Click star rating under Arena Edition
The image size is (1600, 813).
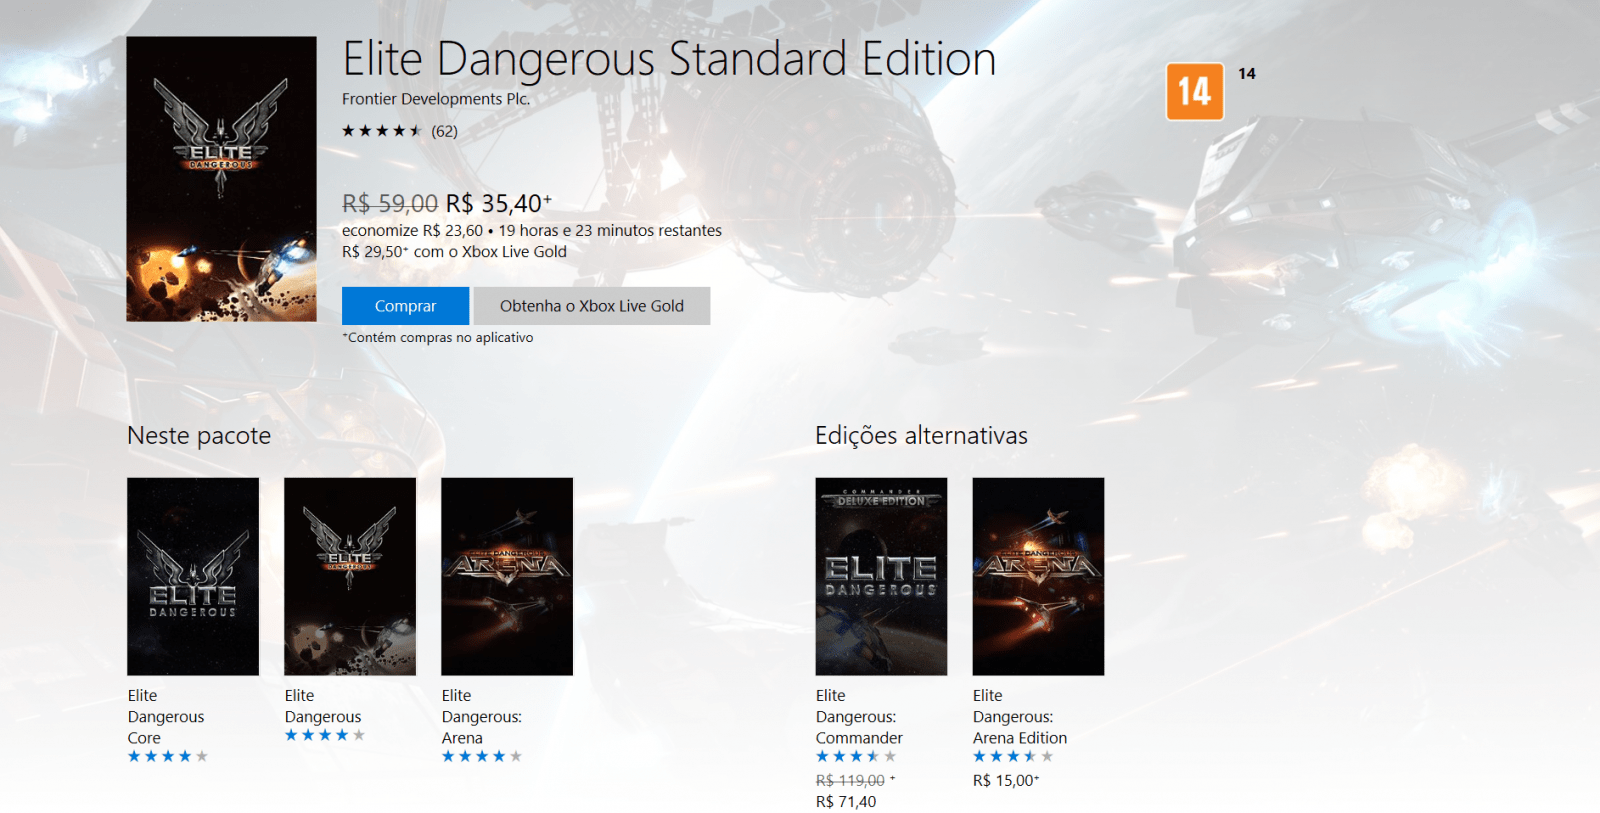coord(1013,756)
